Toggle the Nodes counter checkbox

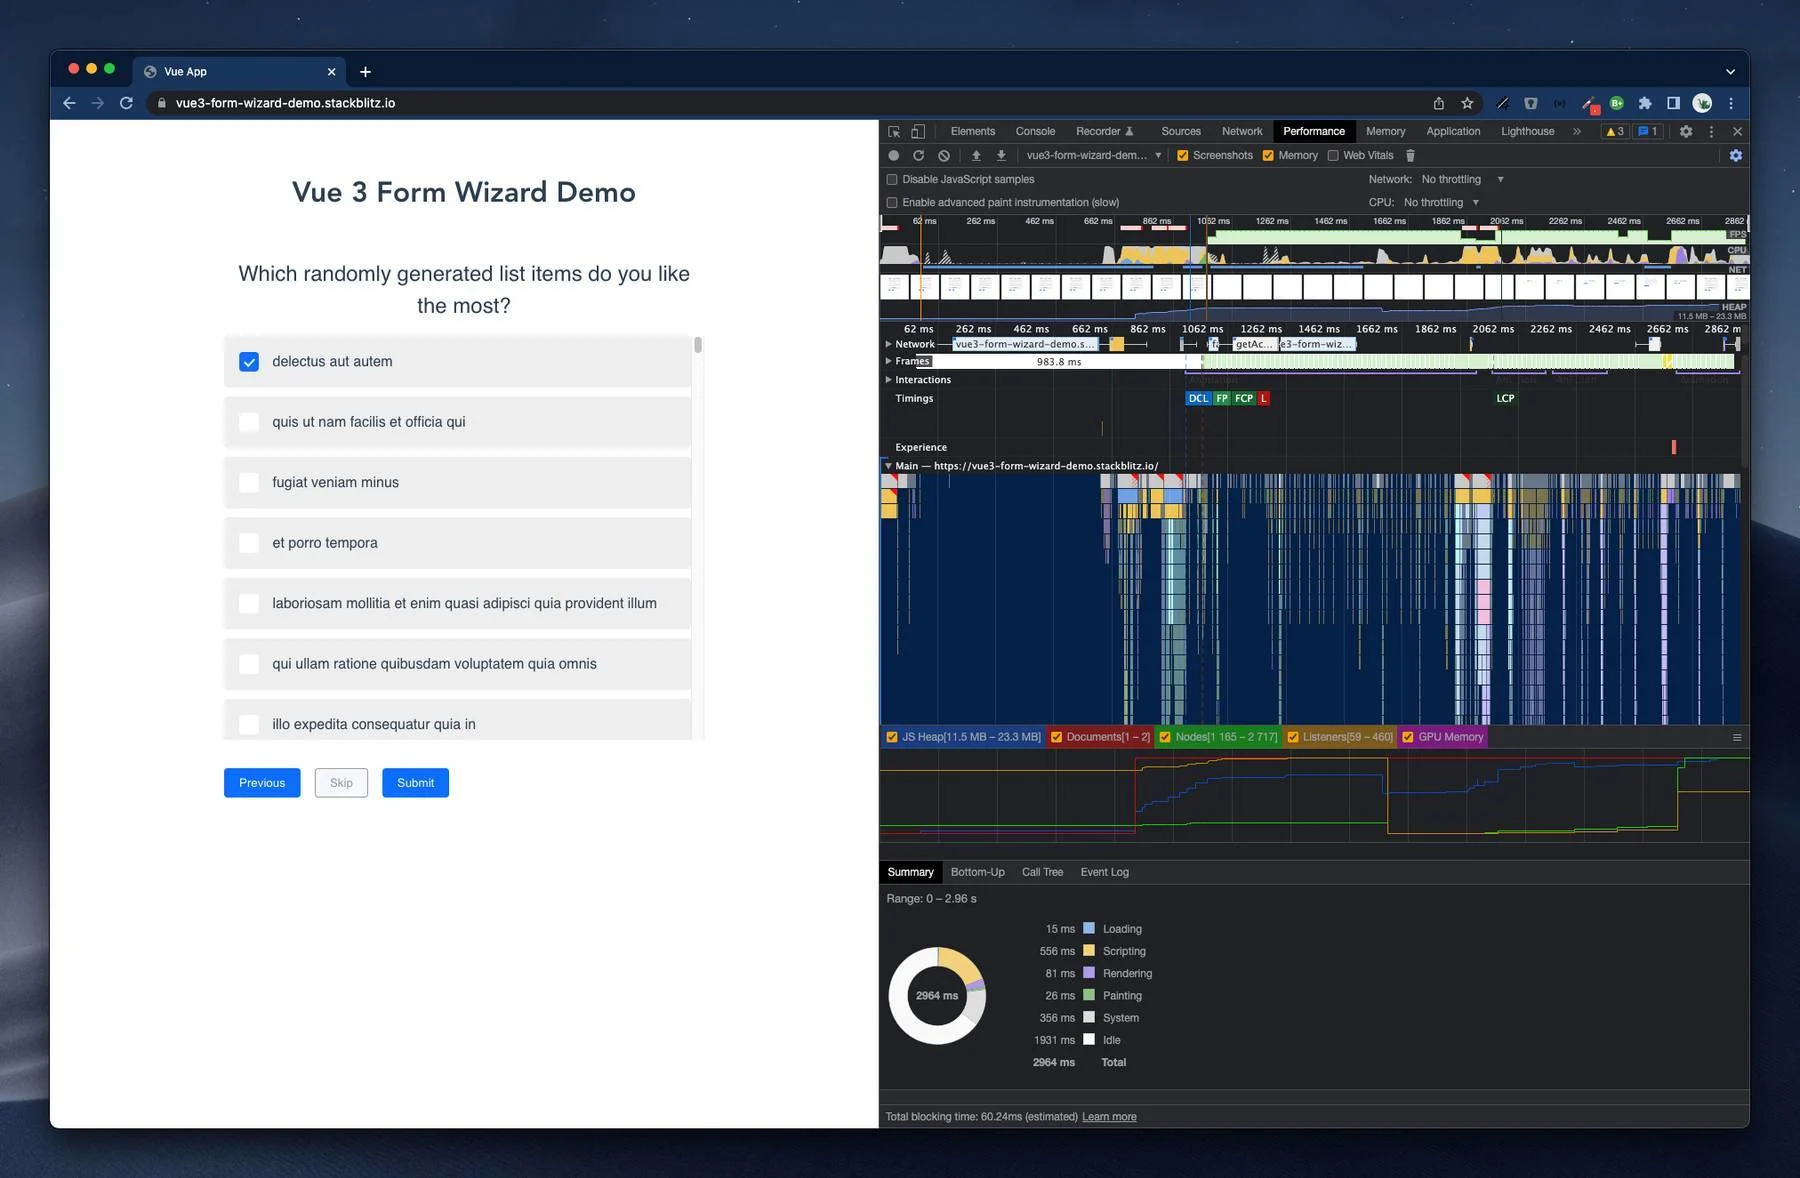tap(1165, 738)
